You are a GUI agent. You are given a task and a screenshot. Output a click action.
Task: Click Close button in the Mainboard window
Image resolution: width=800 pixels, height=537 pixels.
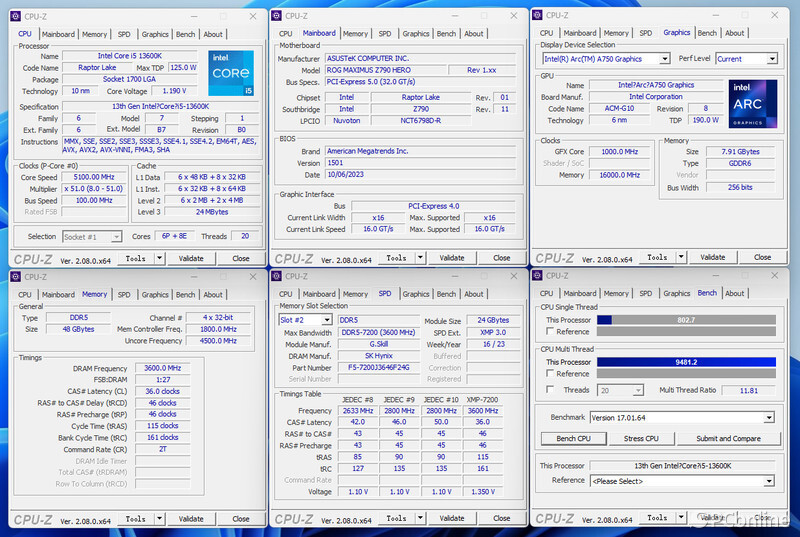[502, 258]
